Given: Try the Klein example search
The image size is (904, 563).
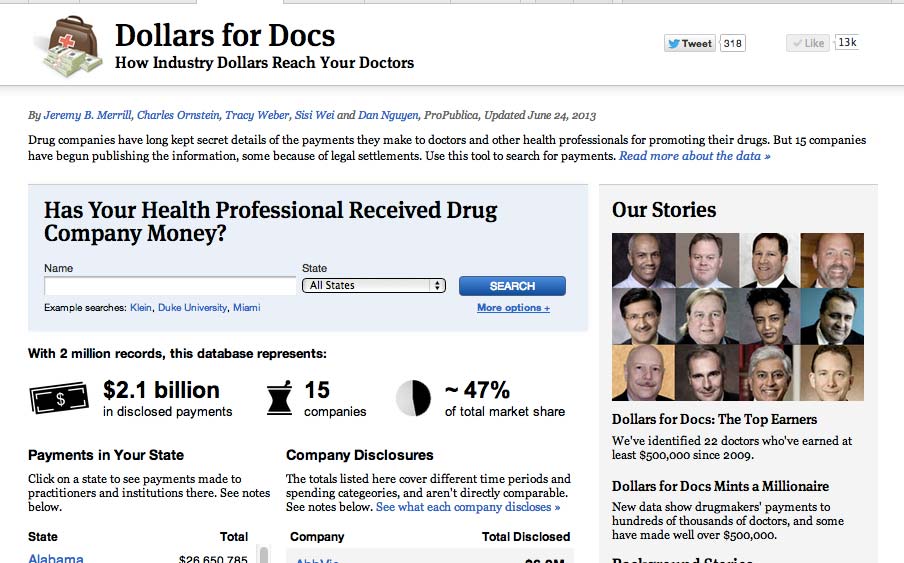Looking at the screenshot, I should point(141,308).
